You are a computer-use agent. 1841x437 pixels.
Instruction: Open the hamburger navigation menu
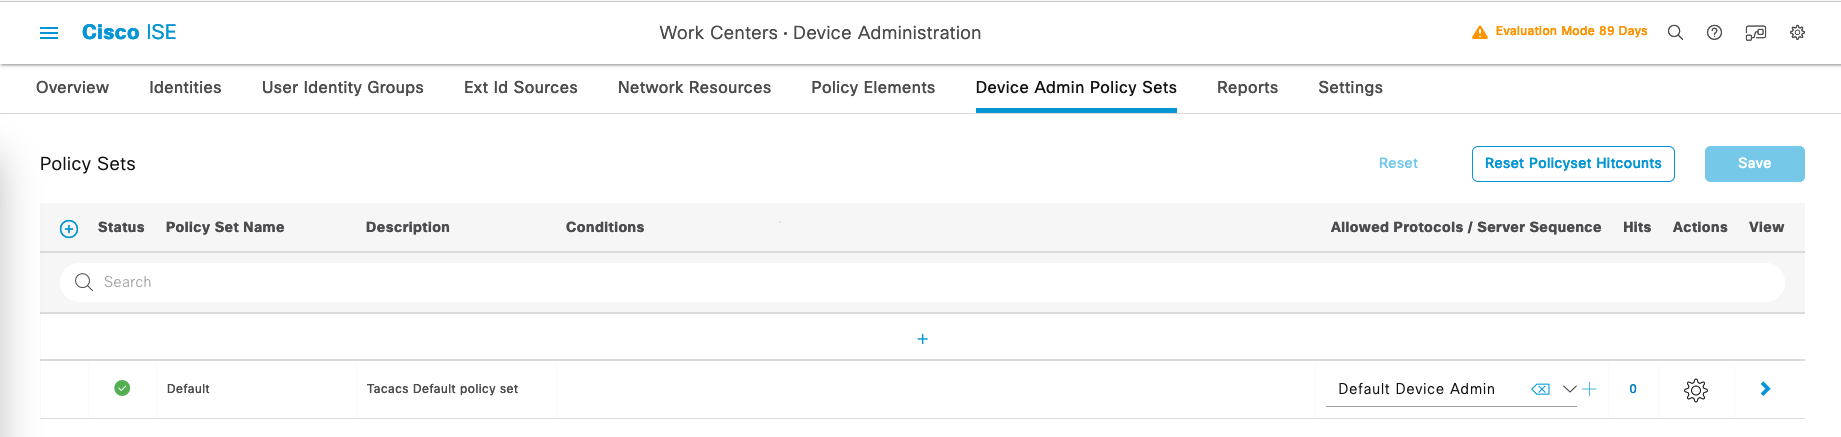pos(48,33)
